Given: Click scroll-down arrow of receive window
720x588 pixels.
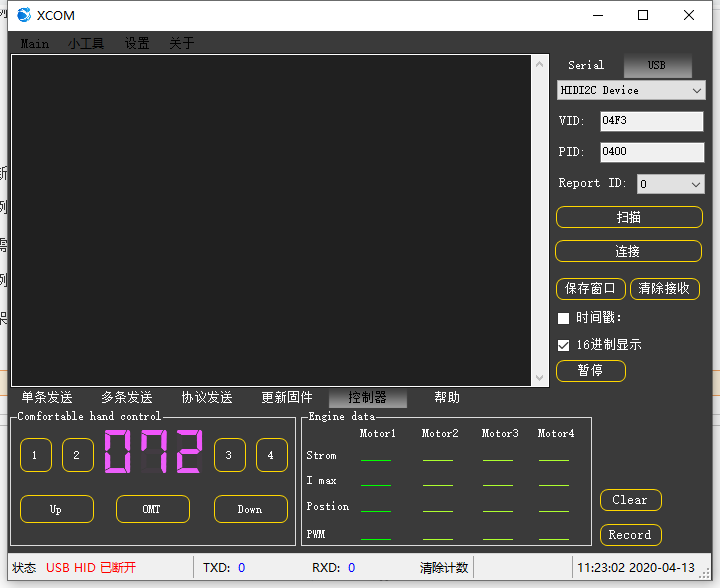Looking at the screenshot, I should (540, 378).
